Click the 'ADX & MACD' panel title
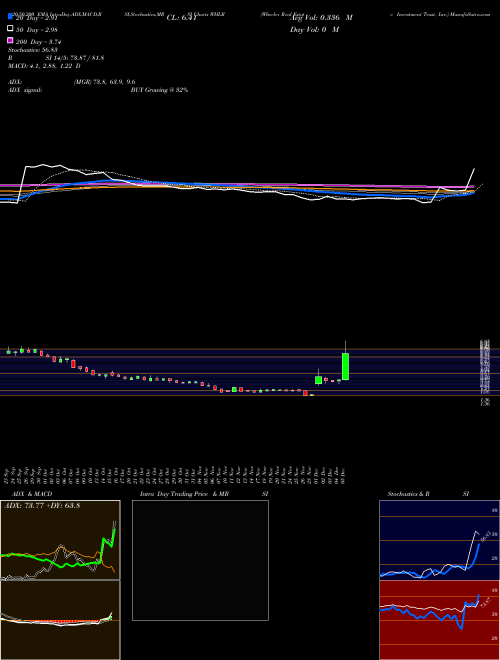500x660 pixels. point(32,494)
